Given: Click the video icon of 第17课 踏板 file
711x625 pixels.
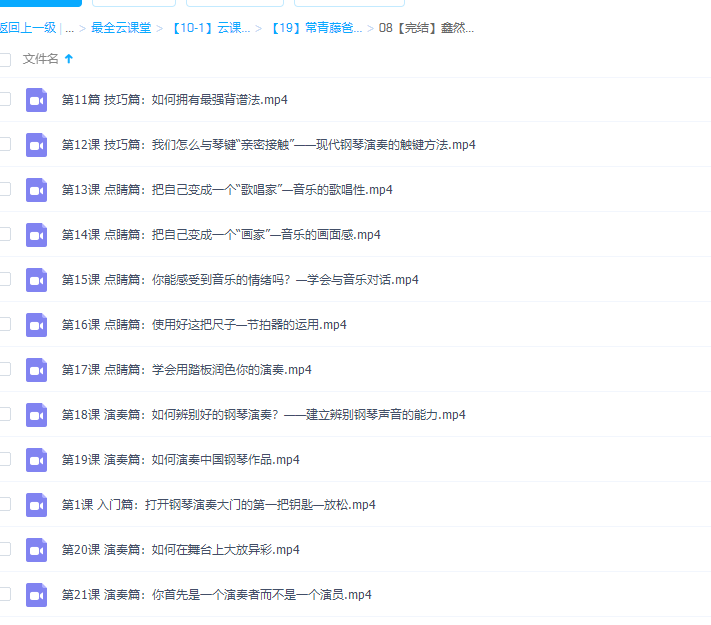Looking at the screenshot, I should tap(37, 370).
